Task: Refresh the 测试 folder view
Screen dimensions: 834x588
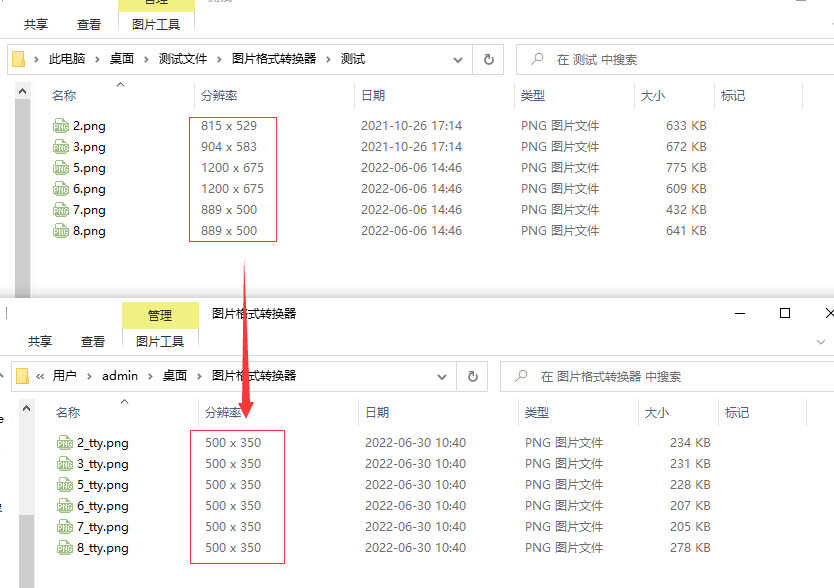Action: pyautogui.click(x=488, y=59)
